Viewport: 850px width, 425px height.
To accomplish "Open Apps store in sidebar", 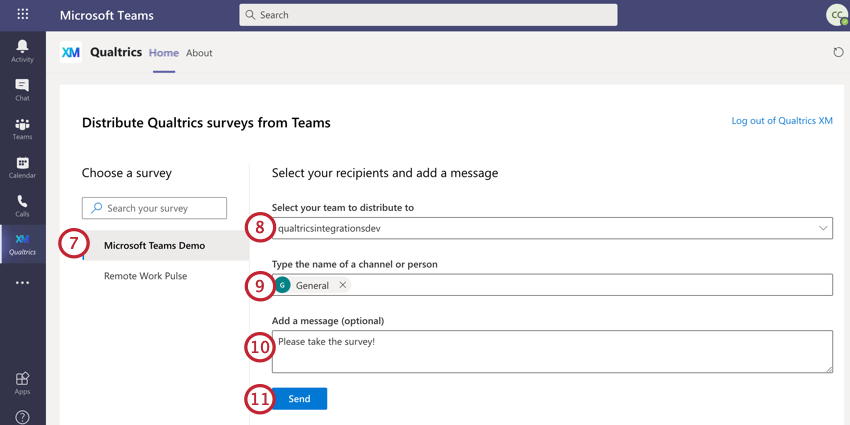I will pyautogui.click(x=22, y=383).
